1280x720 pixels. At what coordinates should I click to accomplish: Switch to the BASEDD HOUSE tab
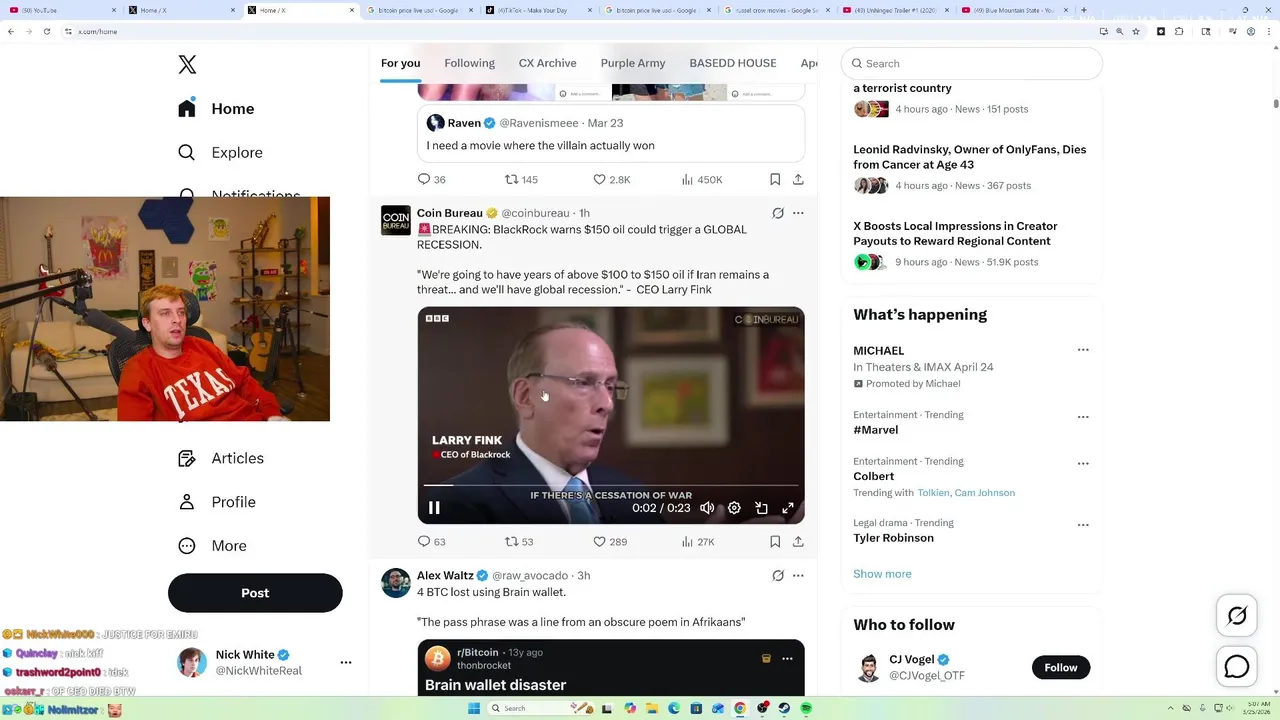733,63
